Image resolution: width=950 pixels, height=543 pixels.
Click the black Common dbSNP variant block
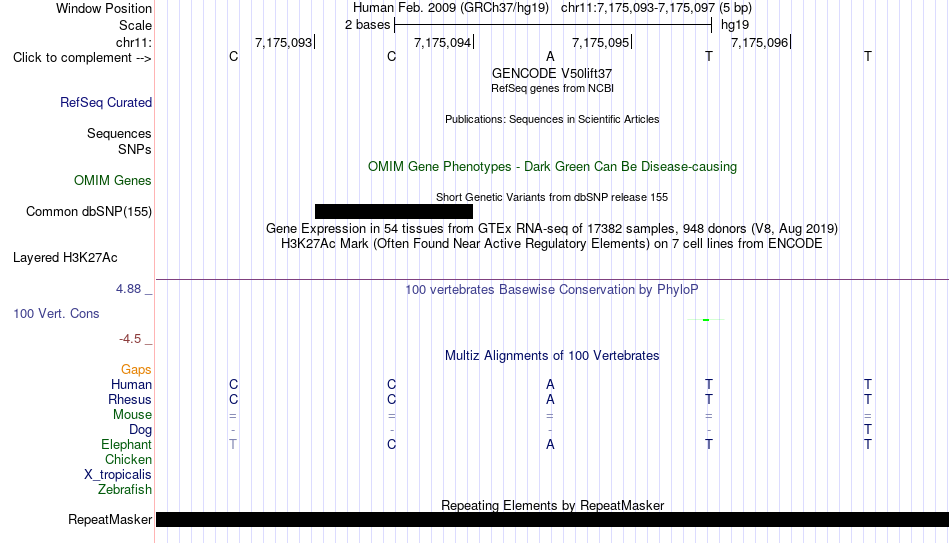click(x=394, y=212)
